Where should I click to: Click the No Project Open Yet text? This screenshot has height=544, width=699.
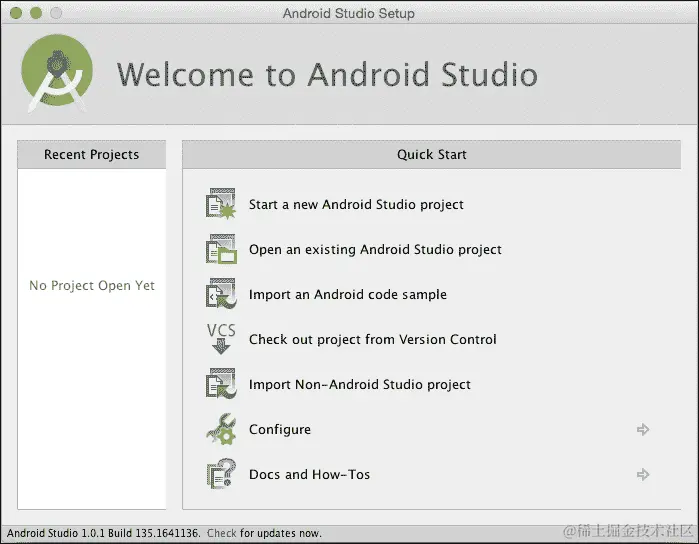tap(92, 285)
